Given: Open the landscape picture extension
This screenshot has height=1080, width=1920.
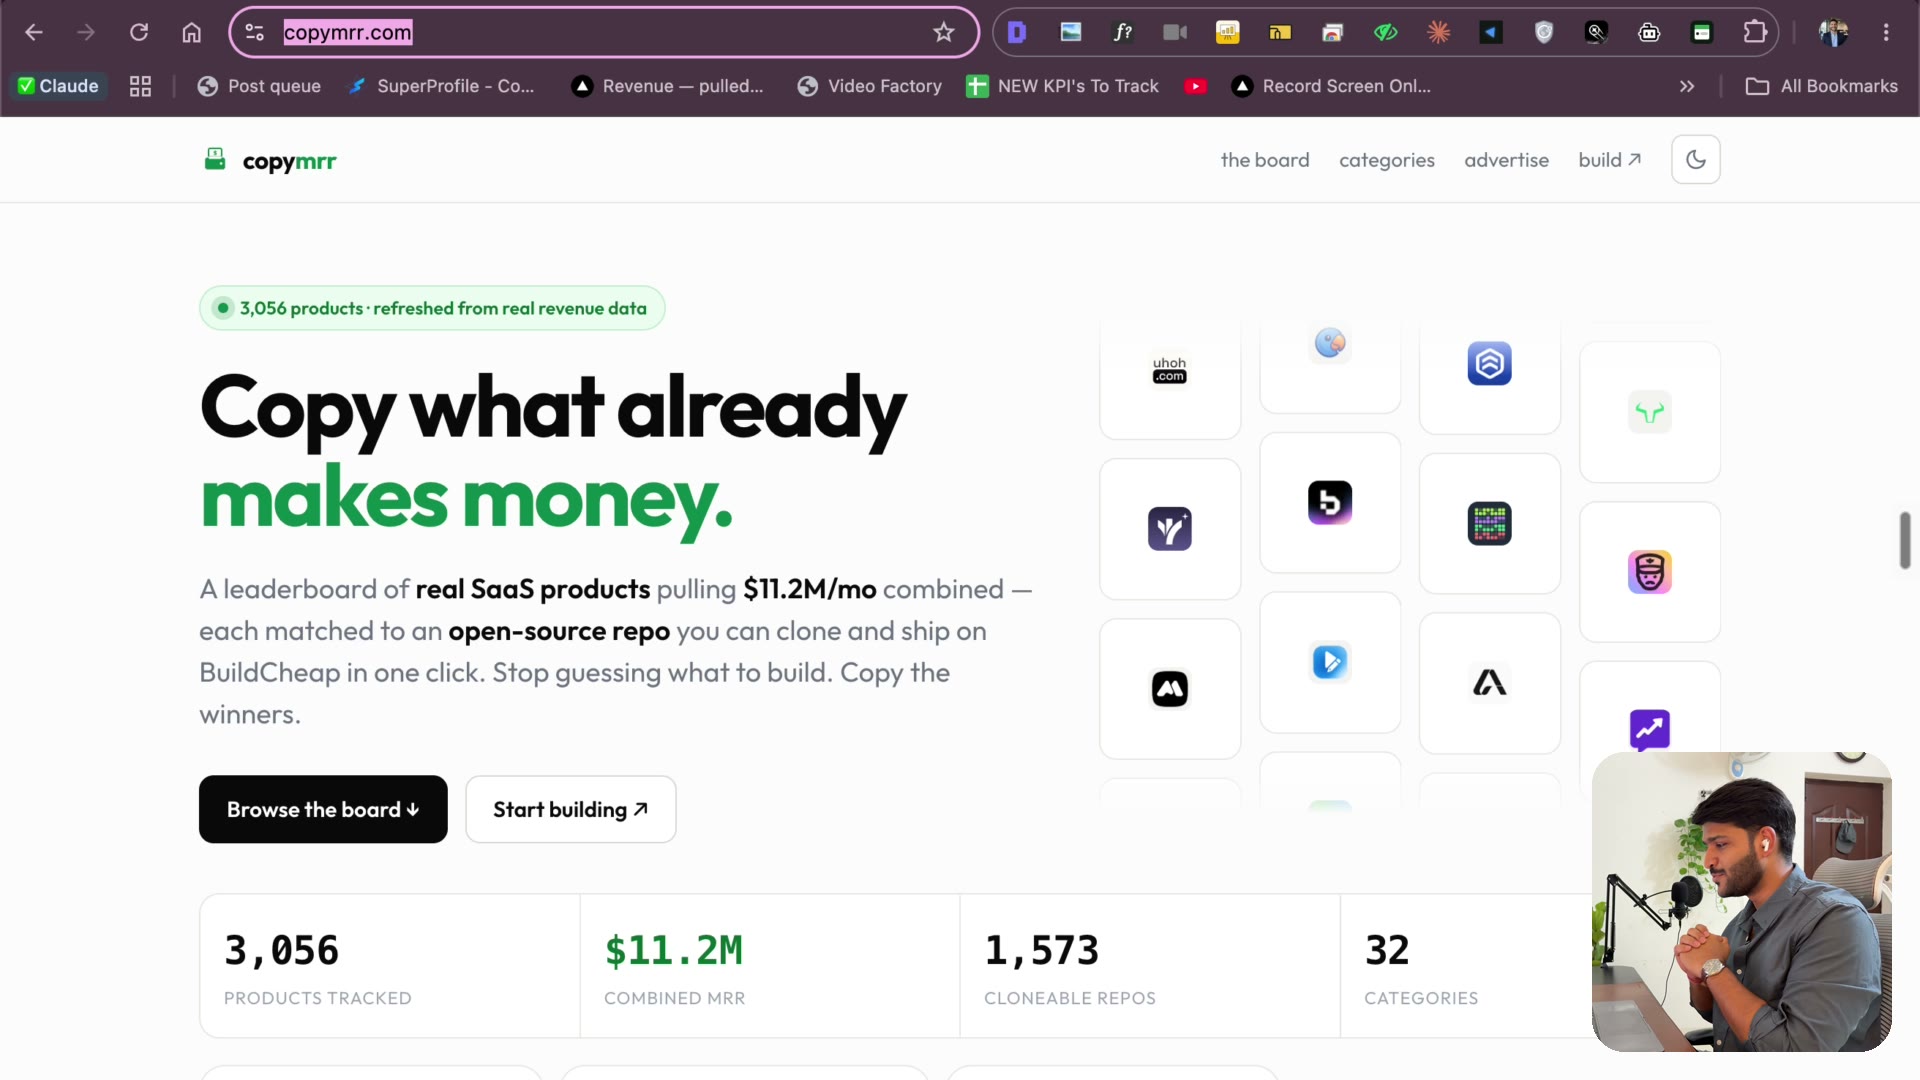Looking at the screenshot, I should 1070,32.
